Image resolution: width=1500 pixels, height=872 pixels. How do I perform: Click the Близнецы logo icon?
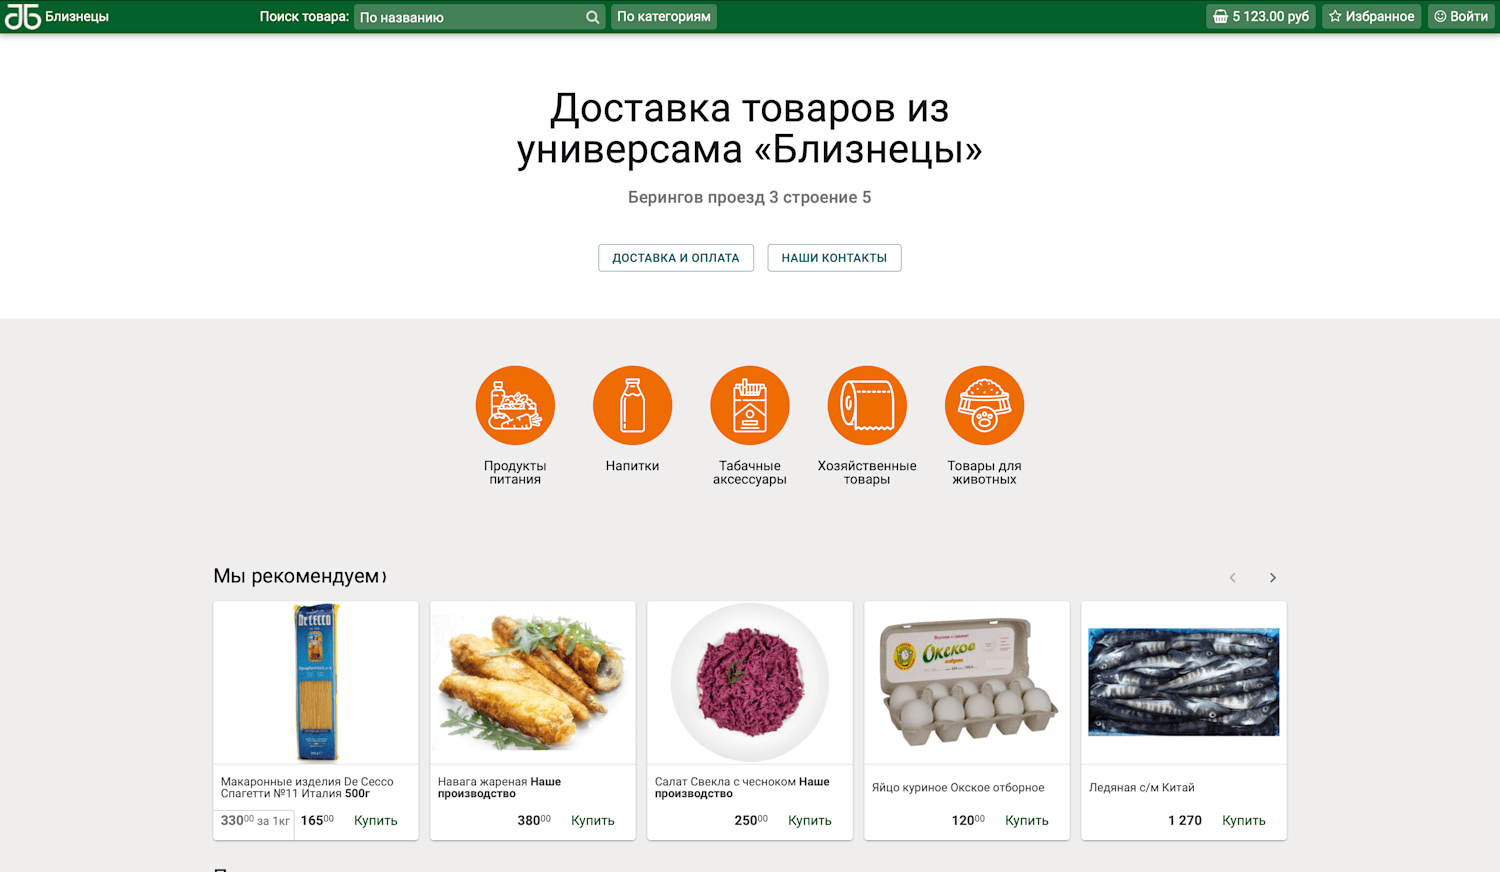click(x=22, y=16)
